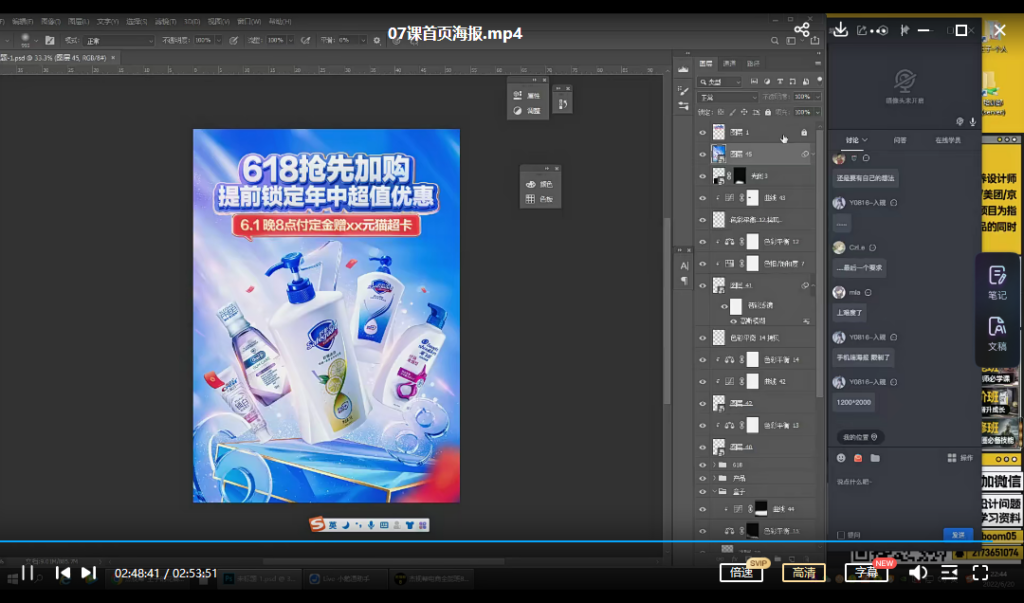
Task: Select the 图层 40 layer thumbnail
Action: pyautogui.click(x=718, y=448)
